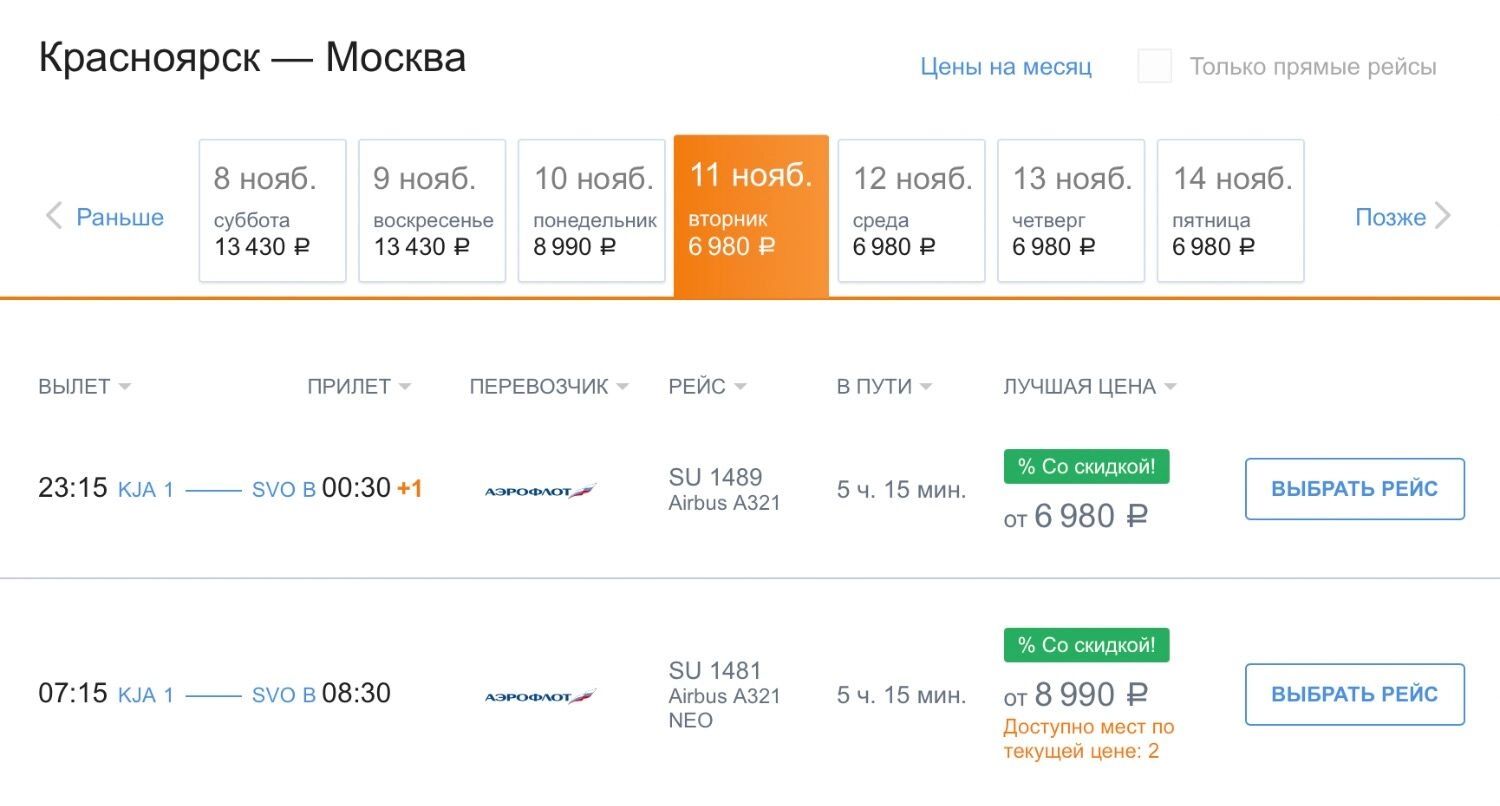
Task: Pick the 14 нояб. пятница date tab
Action: [x=1231, y=211]
